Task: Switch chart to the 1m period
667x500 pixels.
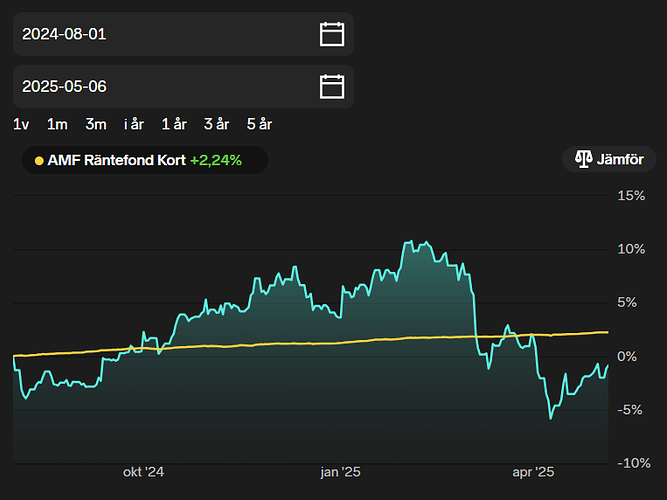Action: (58, 124)
